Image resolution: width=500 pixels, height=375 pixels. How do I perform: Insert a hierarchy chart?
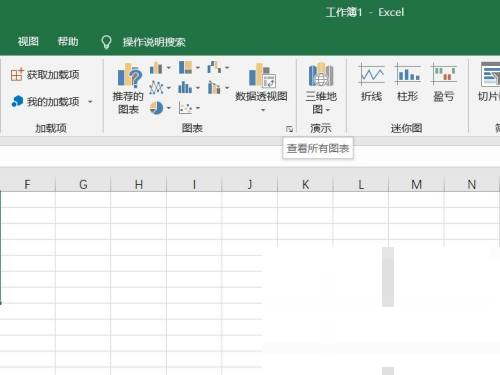click(185, 67)
